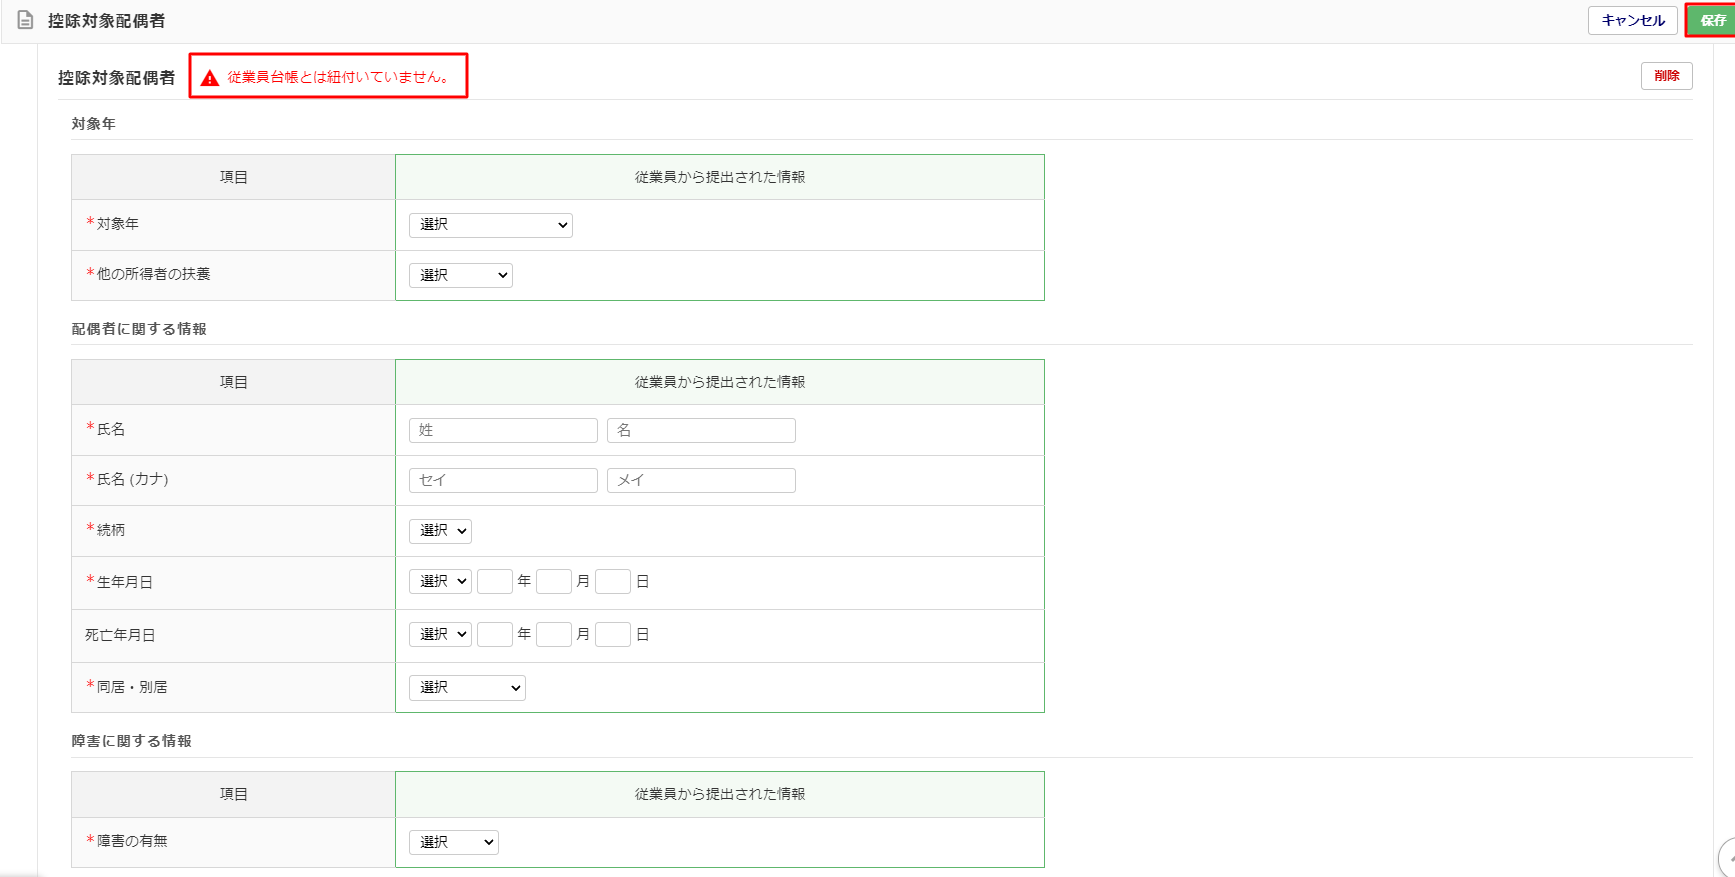Click the セイ kana input field
The image size is (1735, 877).
pos(503,480)
